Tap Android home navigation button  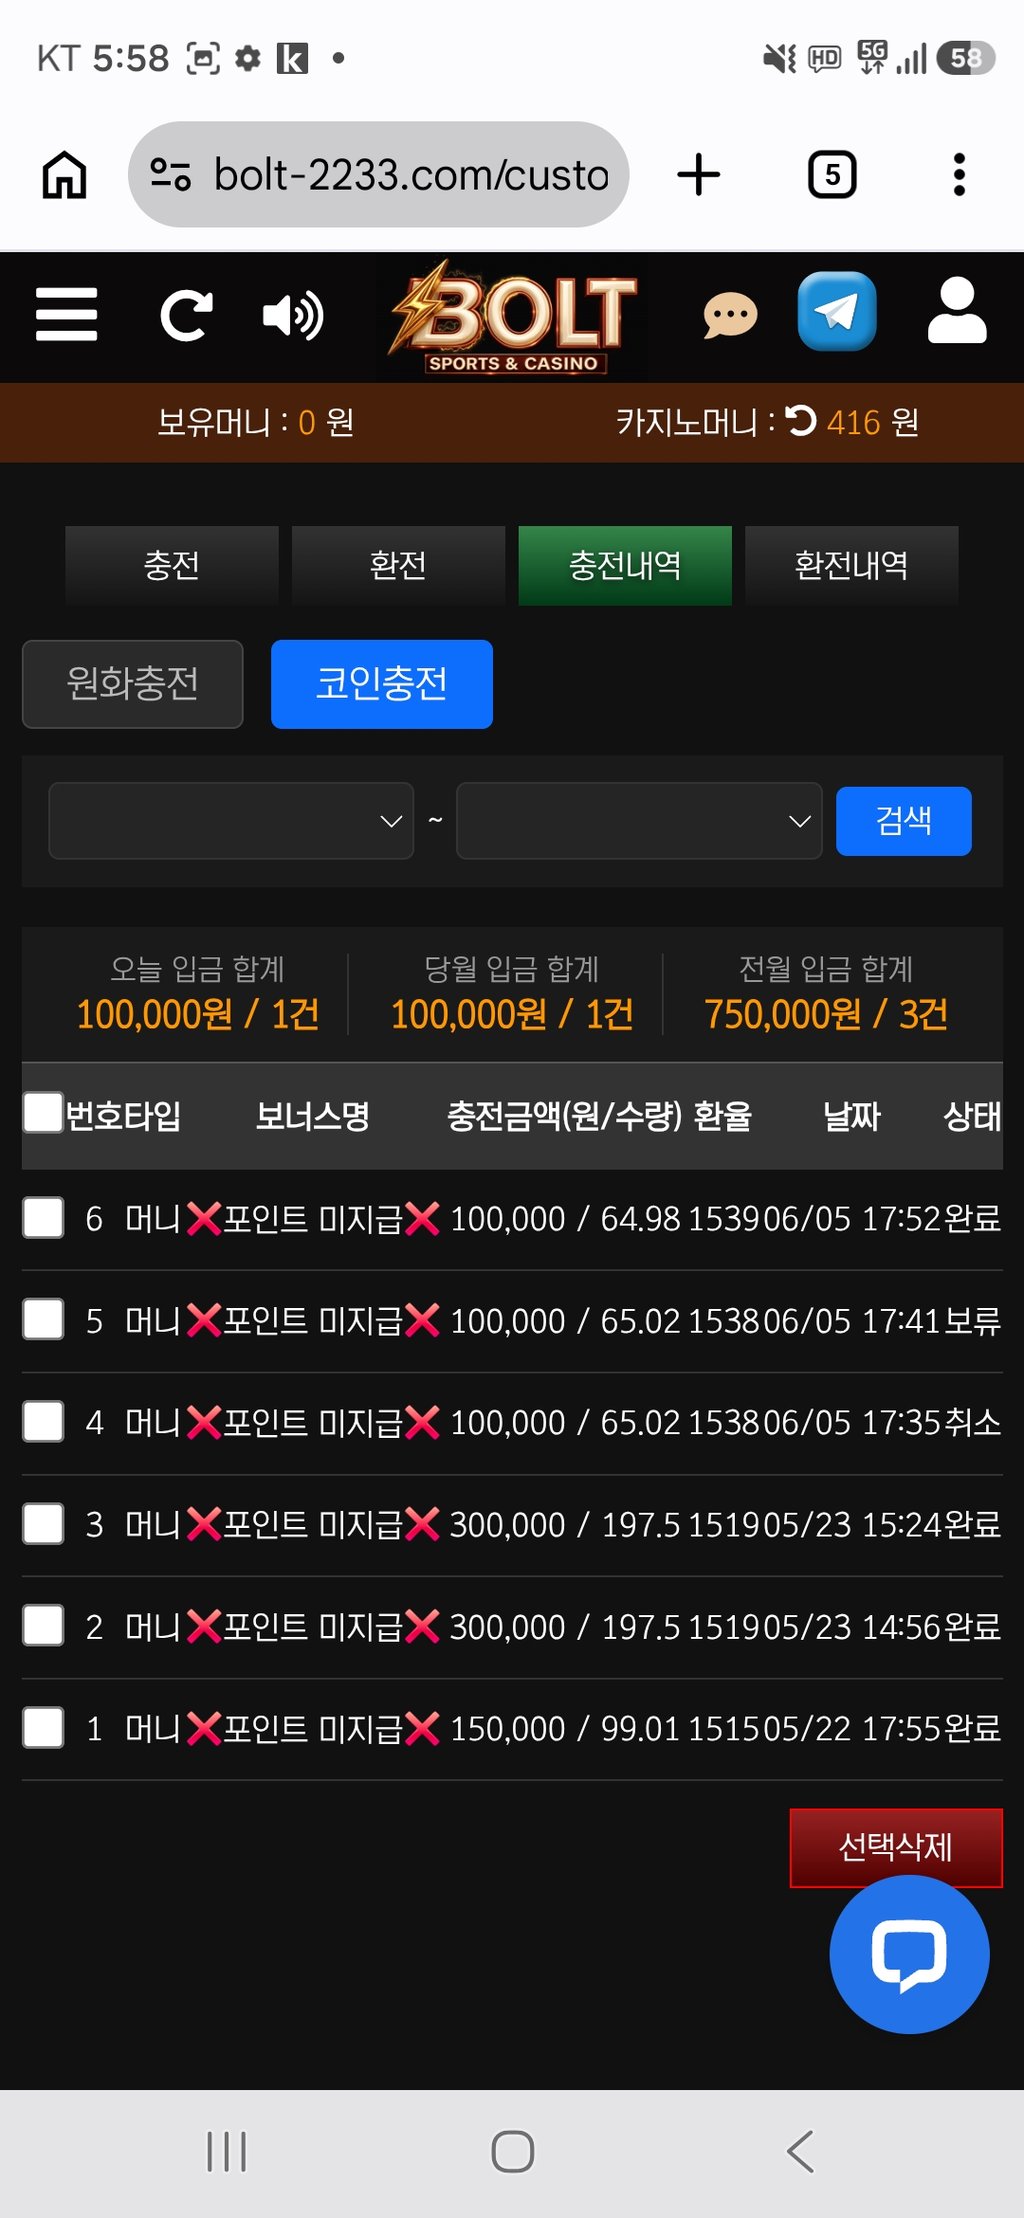(512, 2151)
